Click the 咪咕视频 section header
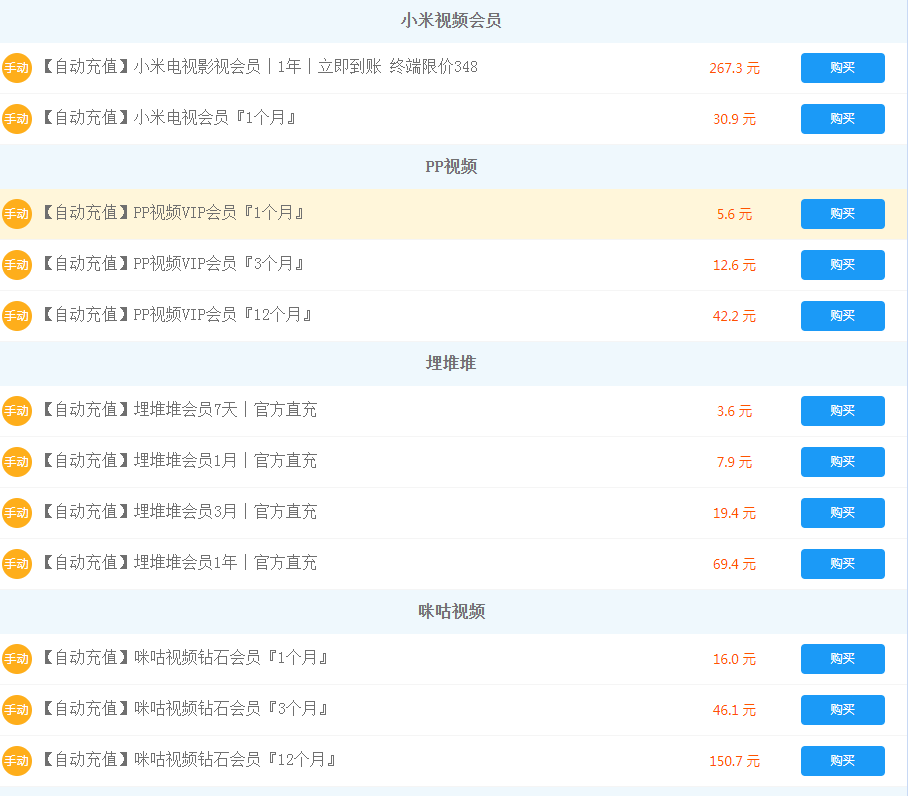This screenshot has height=796, width=909. click(x=452, y=612)
